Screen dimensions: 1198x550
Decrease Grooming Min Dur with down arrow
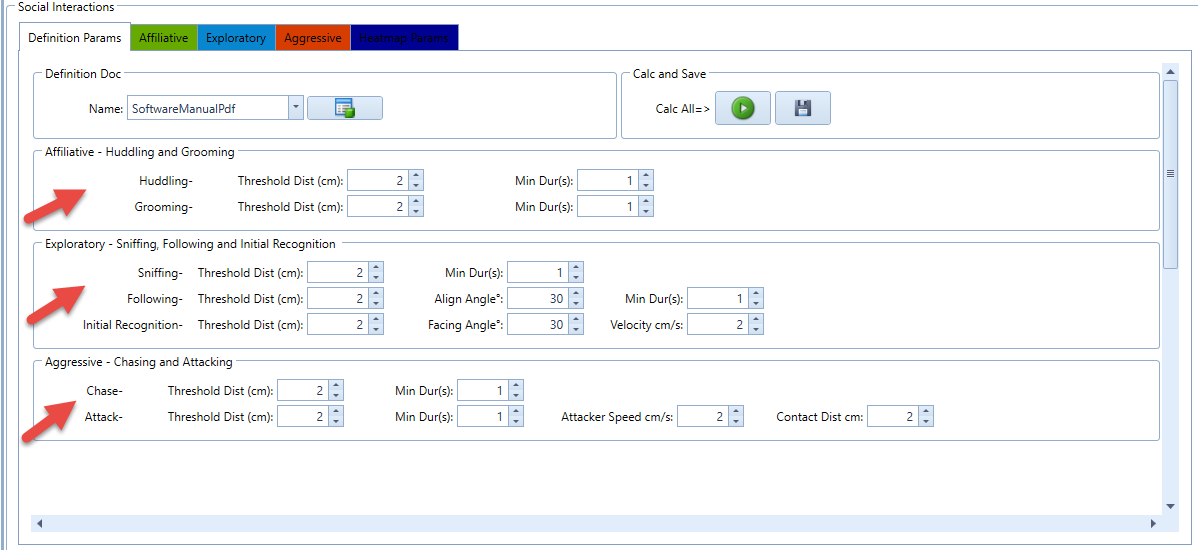tap(646, 211)
